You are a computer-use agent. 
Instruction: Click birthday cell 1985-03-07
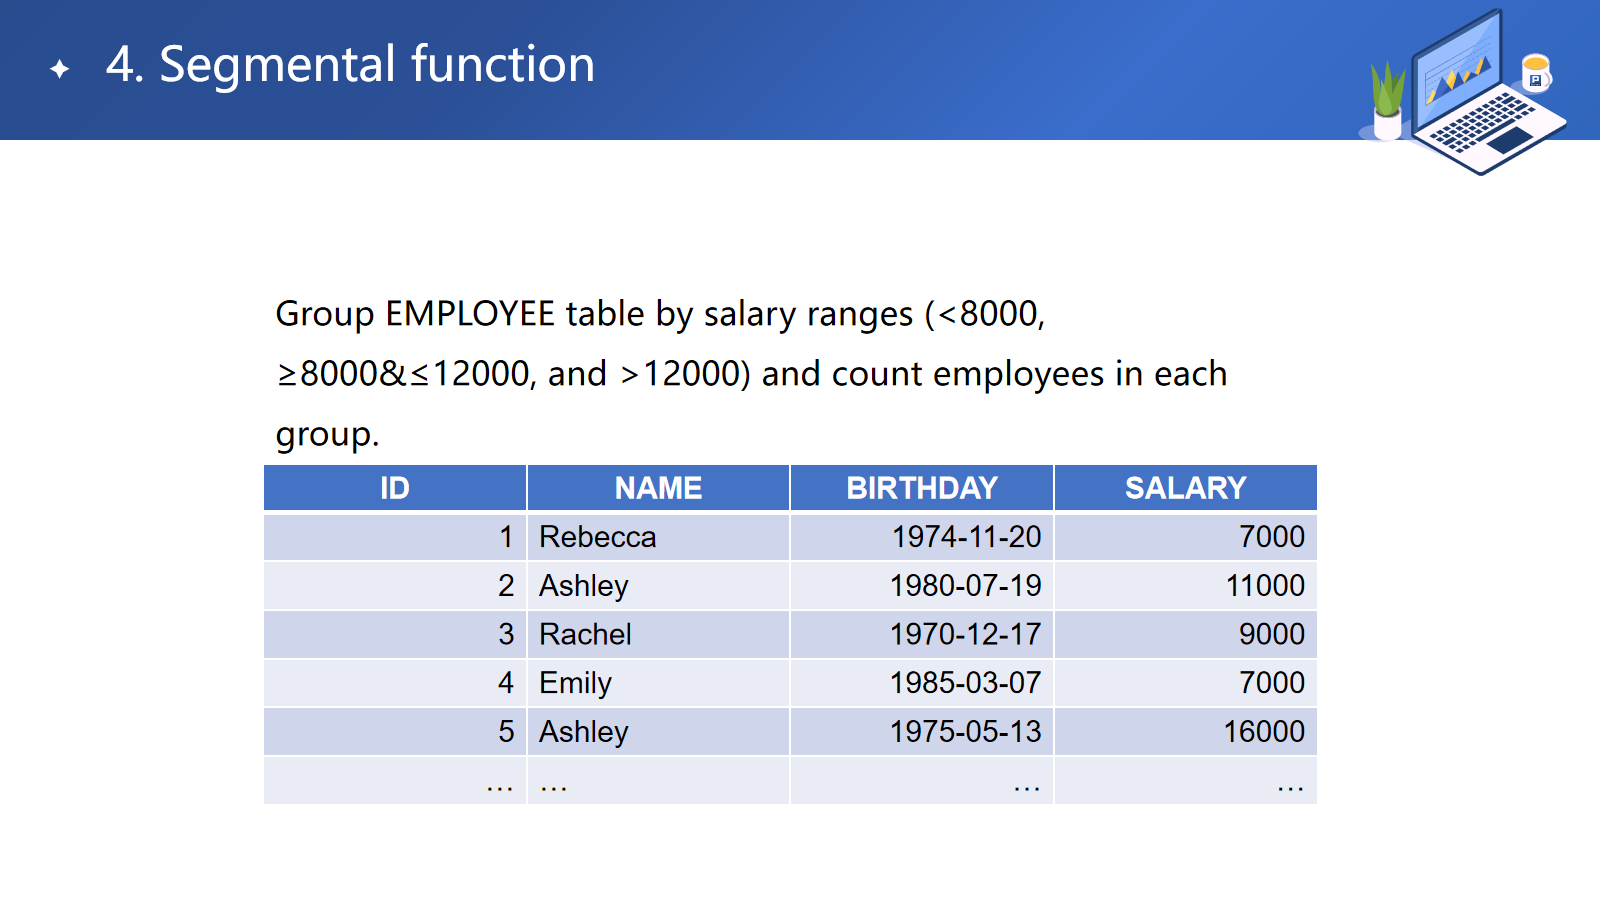[x=965, y=683]
